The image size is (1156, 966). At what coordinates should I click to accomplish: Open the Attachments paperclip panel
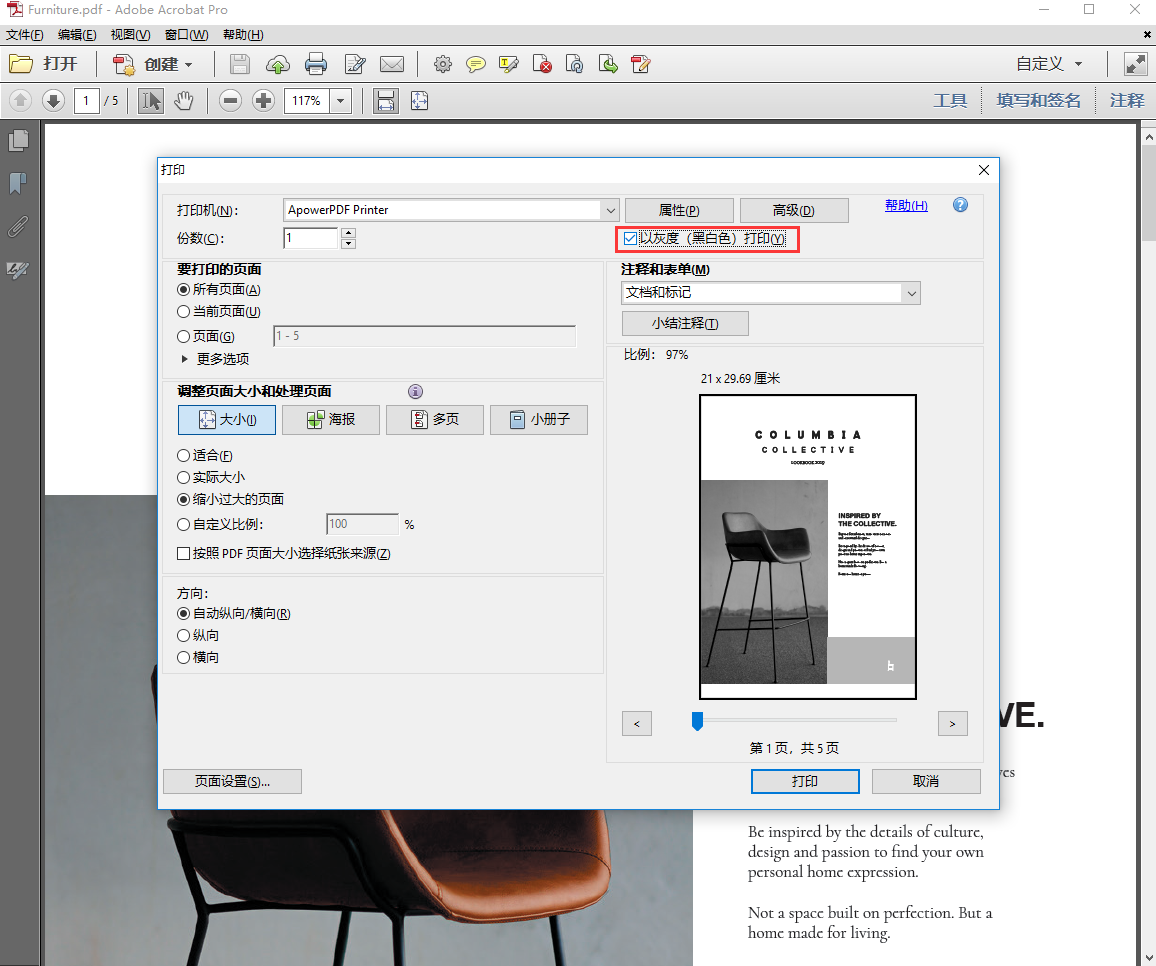[x=18, y=227]
